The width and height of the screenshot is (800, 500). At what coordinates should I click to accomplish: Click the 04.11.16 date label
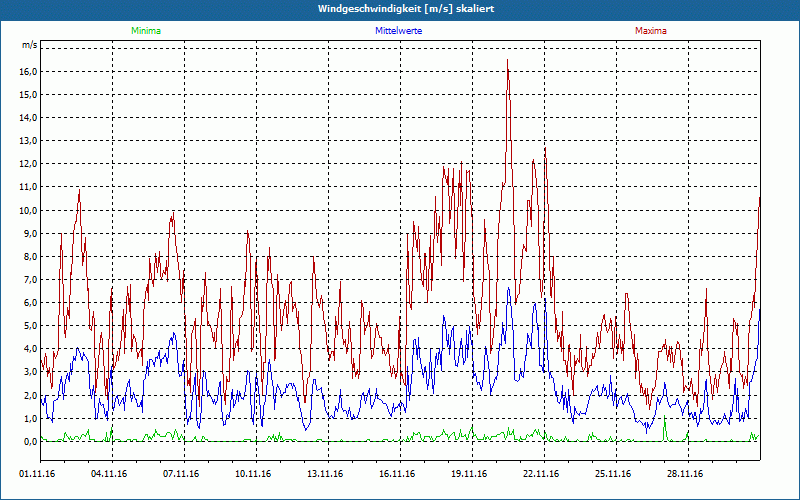click(109, 474)
